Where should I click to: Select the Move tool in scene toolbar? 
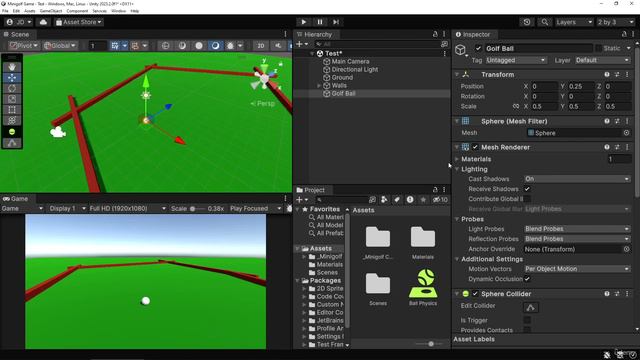(12, 78)
